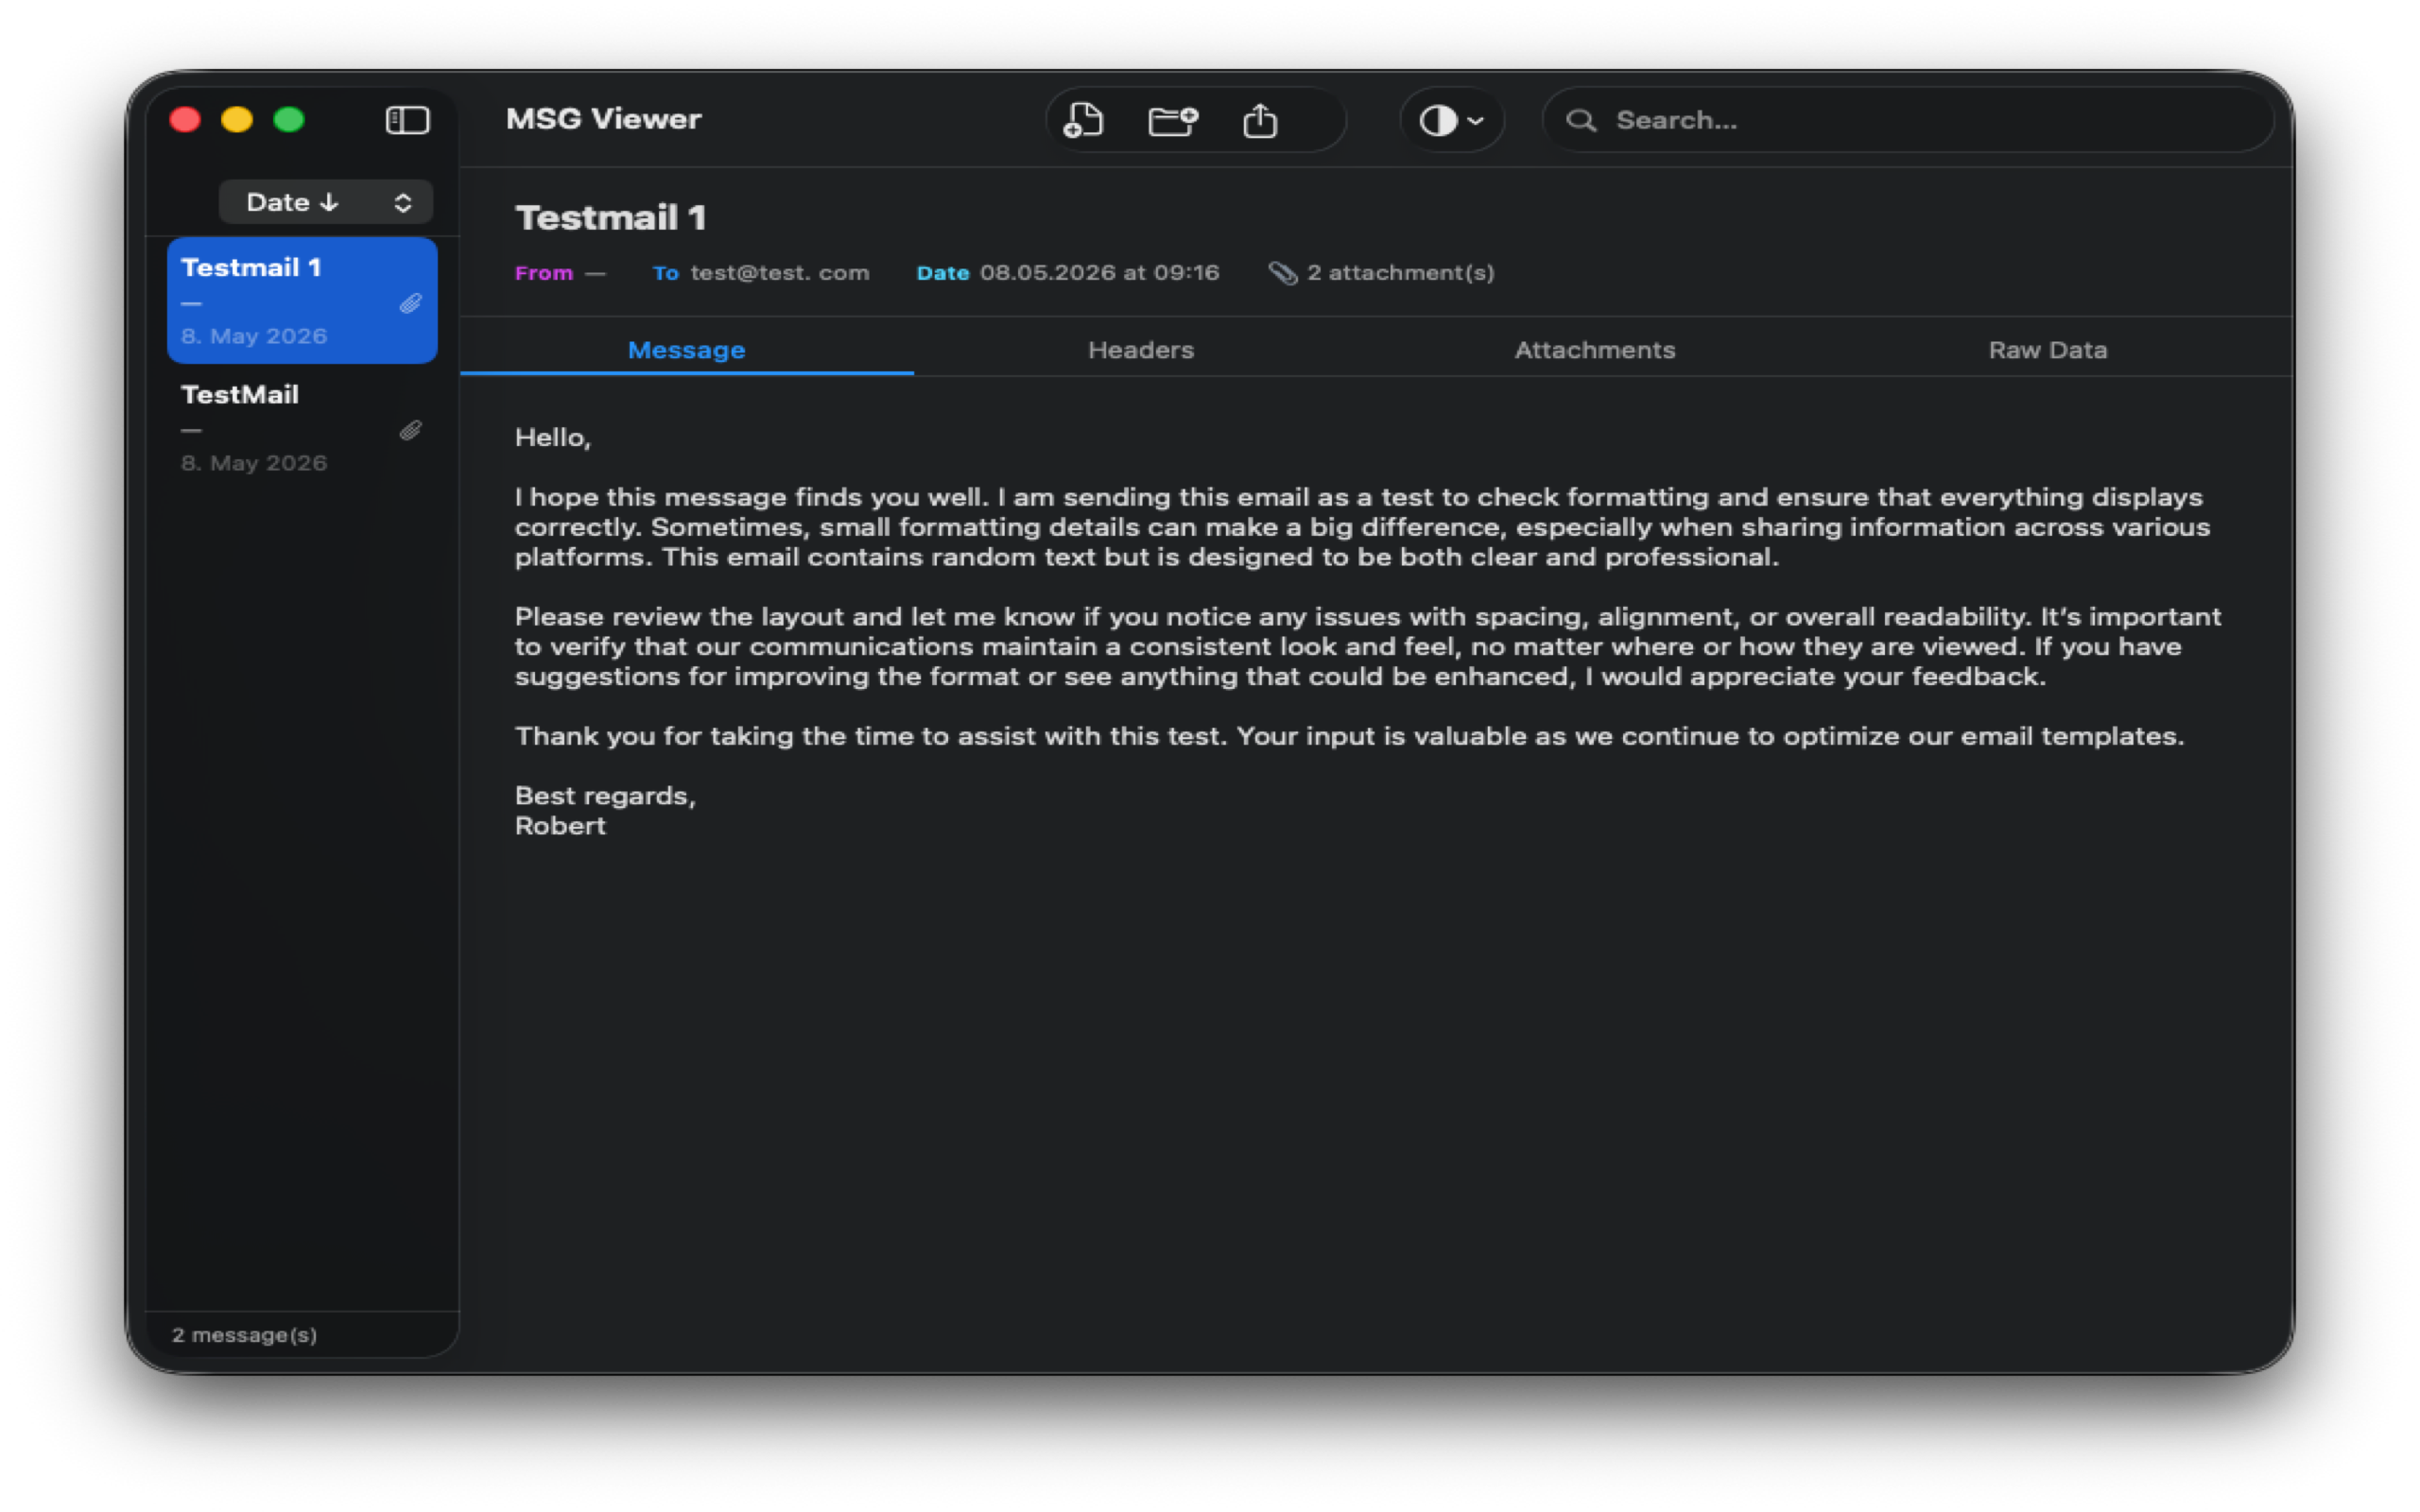Open a folder with add-folder icon

click(1172, 120)
